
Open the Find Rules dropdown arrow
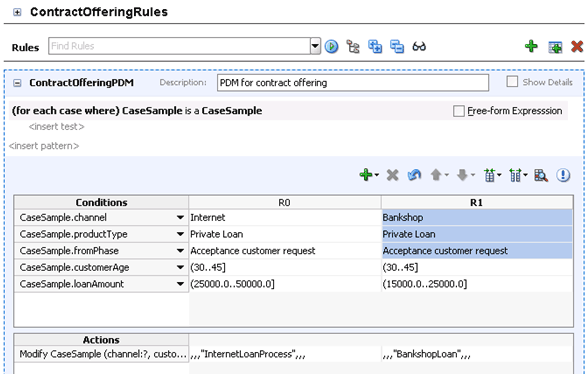click(x=315, y=46)
